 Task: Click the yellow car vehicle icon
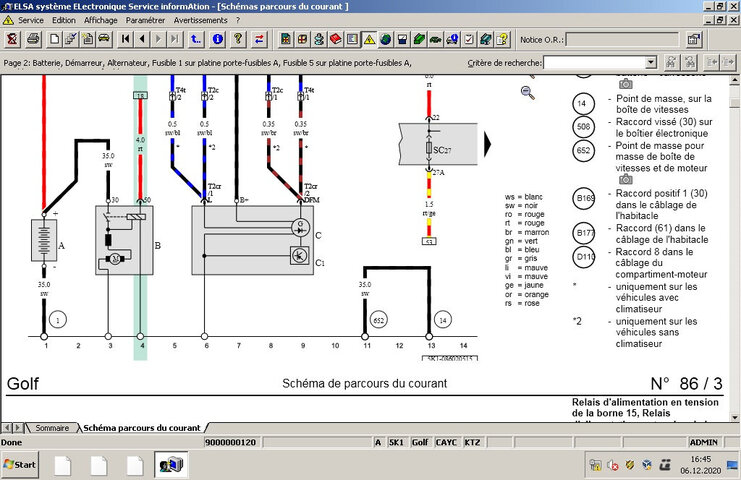coord(104,39)
